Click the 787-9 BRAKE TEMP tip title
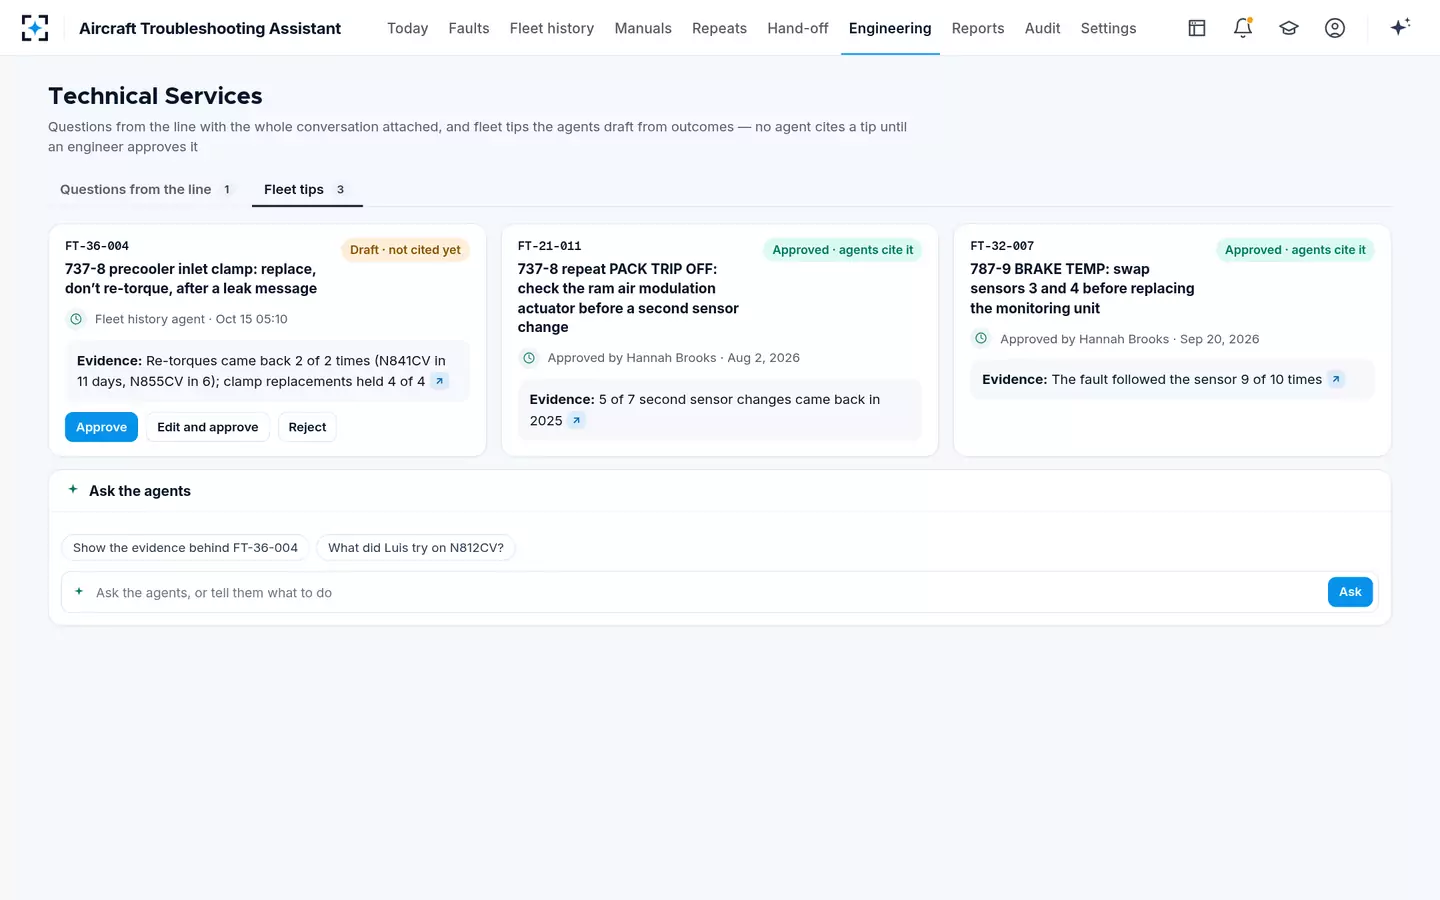This screenshot has width=1440, height=900. [x=1082, y=289]
